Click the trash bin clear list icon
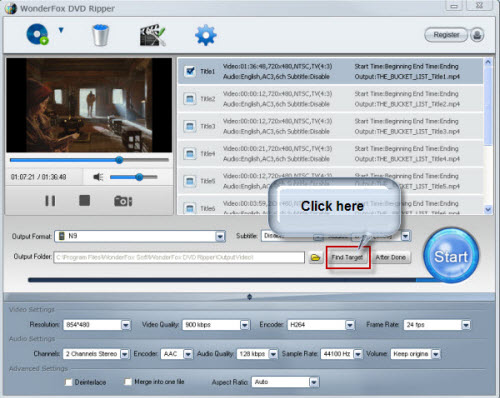Image resolution: width=500 pixels, height=398 pixels. point(100,35)
